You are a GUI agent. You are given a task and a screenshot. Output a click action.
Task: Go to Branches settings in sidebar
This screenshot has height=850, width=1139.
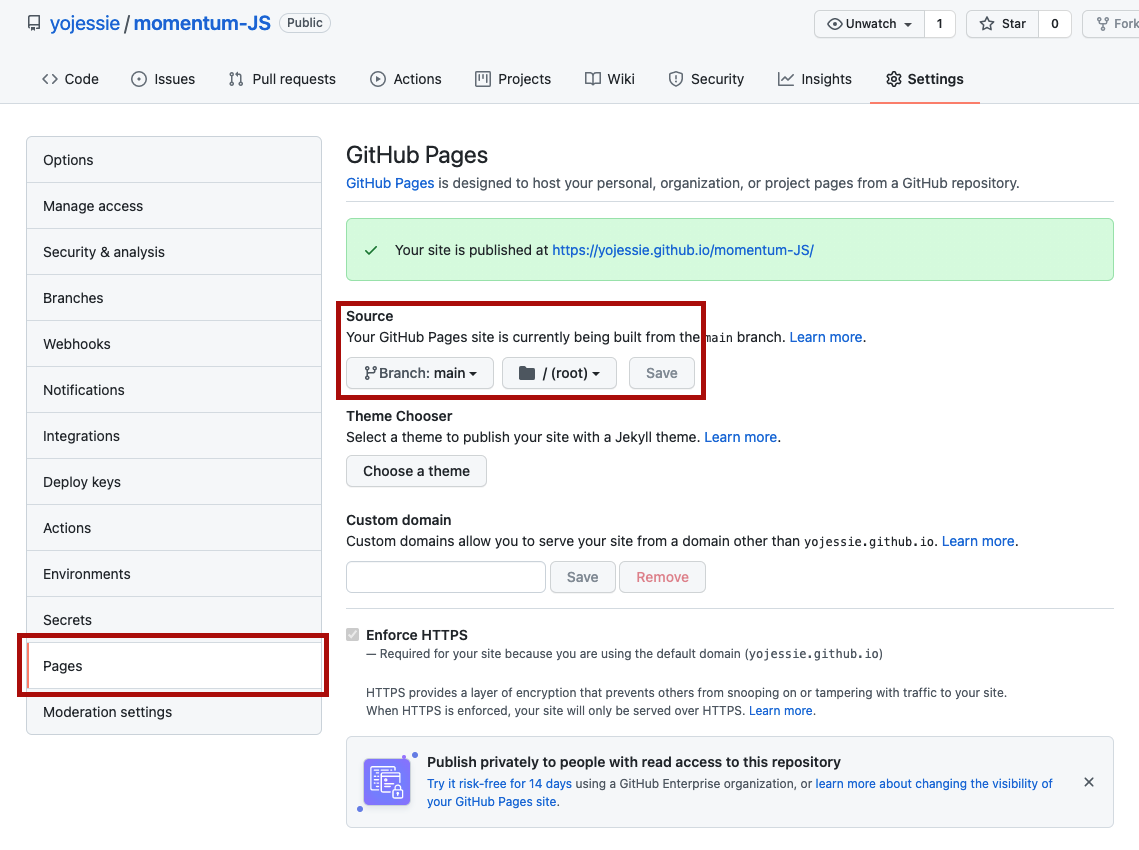174,298
